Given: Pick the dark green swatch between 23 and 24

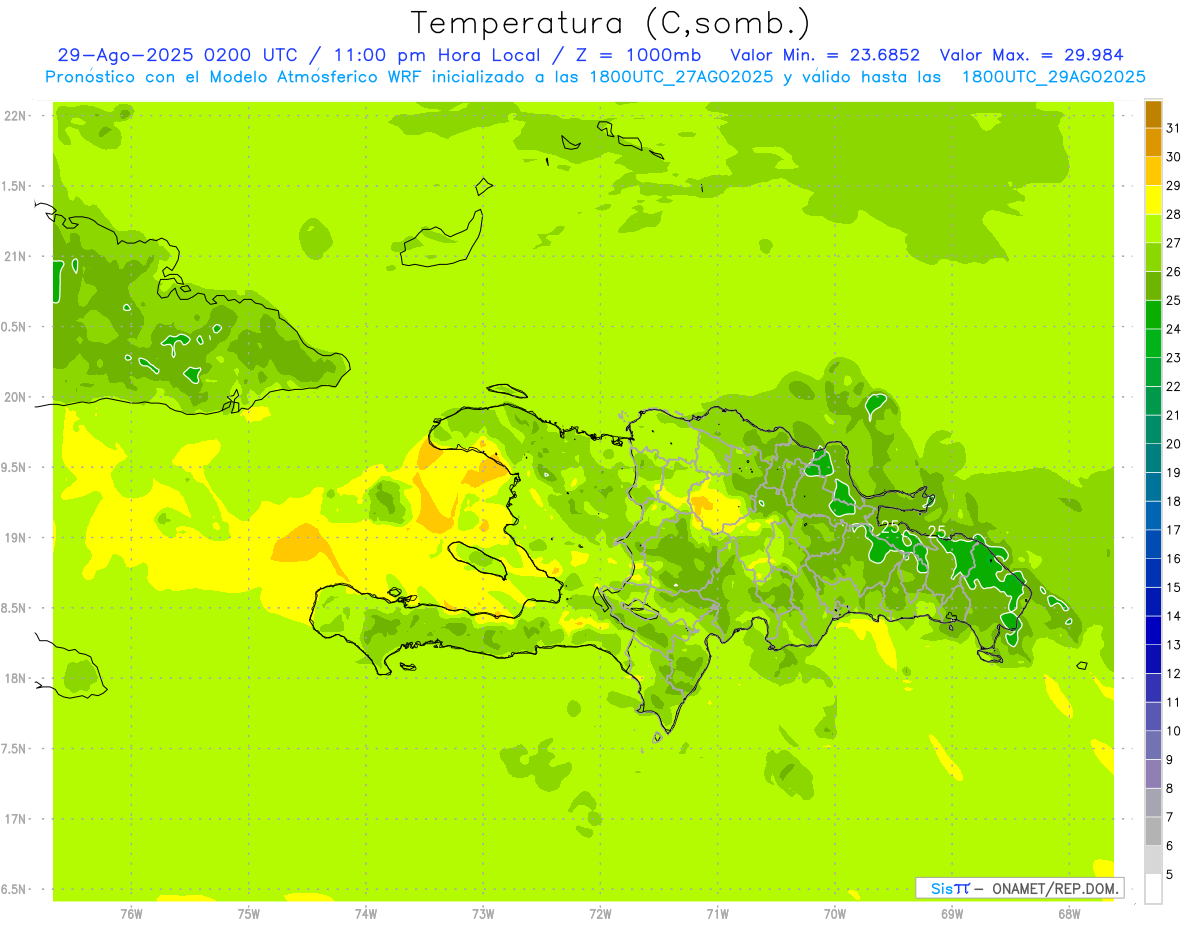Looking at the screenshot, I should [1153, 344].
